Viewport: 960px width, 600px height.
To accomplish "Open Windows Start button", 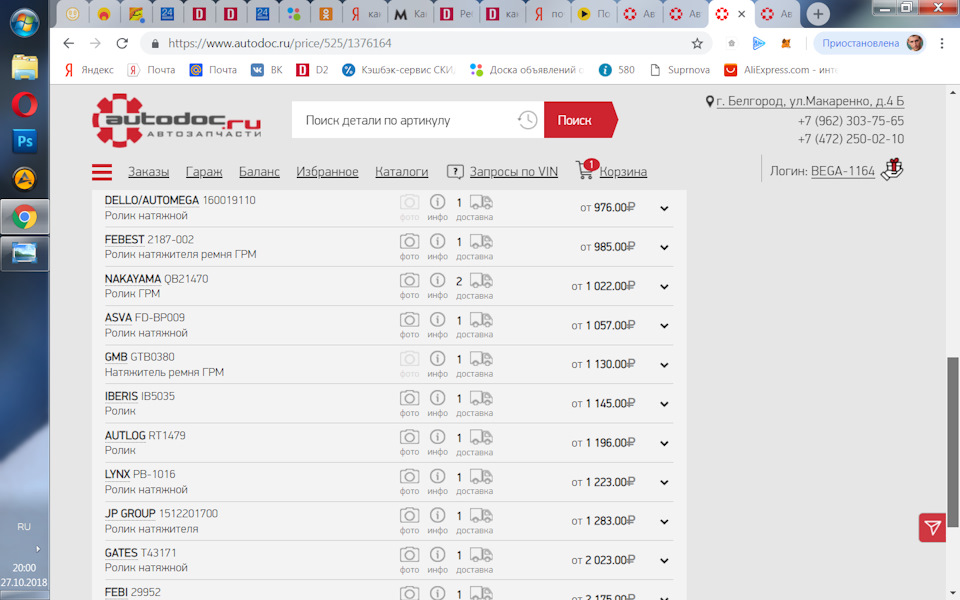I will (x=24, y=23).
